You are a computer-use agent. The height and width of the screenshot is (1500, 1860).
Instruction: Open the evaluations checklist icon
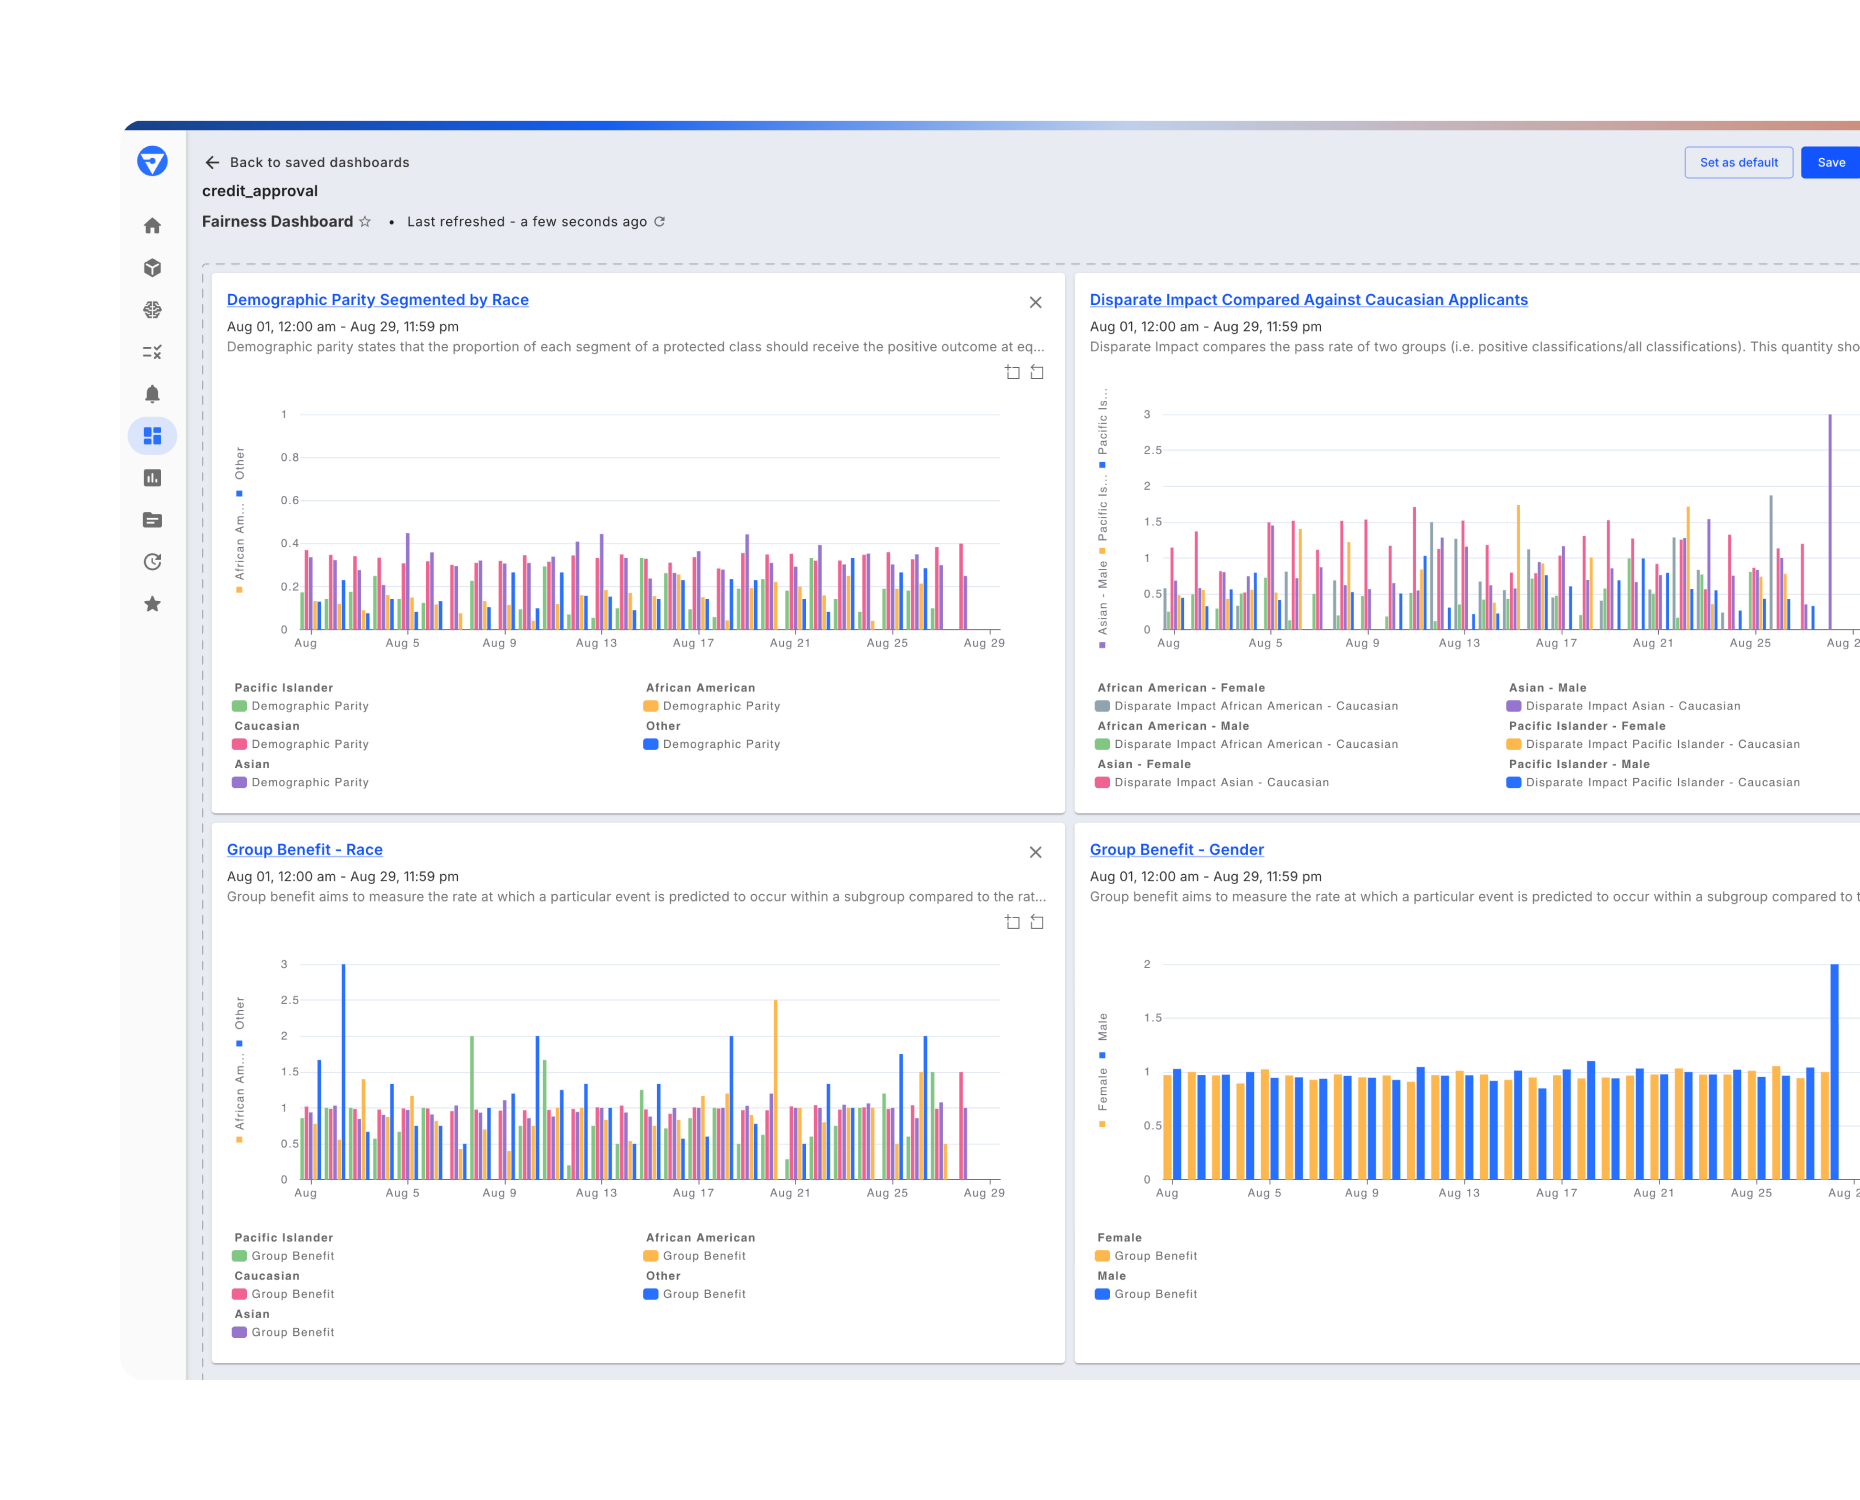[152, 352]
